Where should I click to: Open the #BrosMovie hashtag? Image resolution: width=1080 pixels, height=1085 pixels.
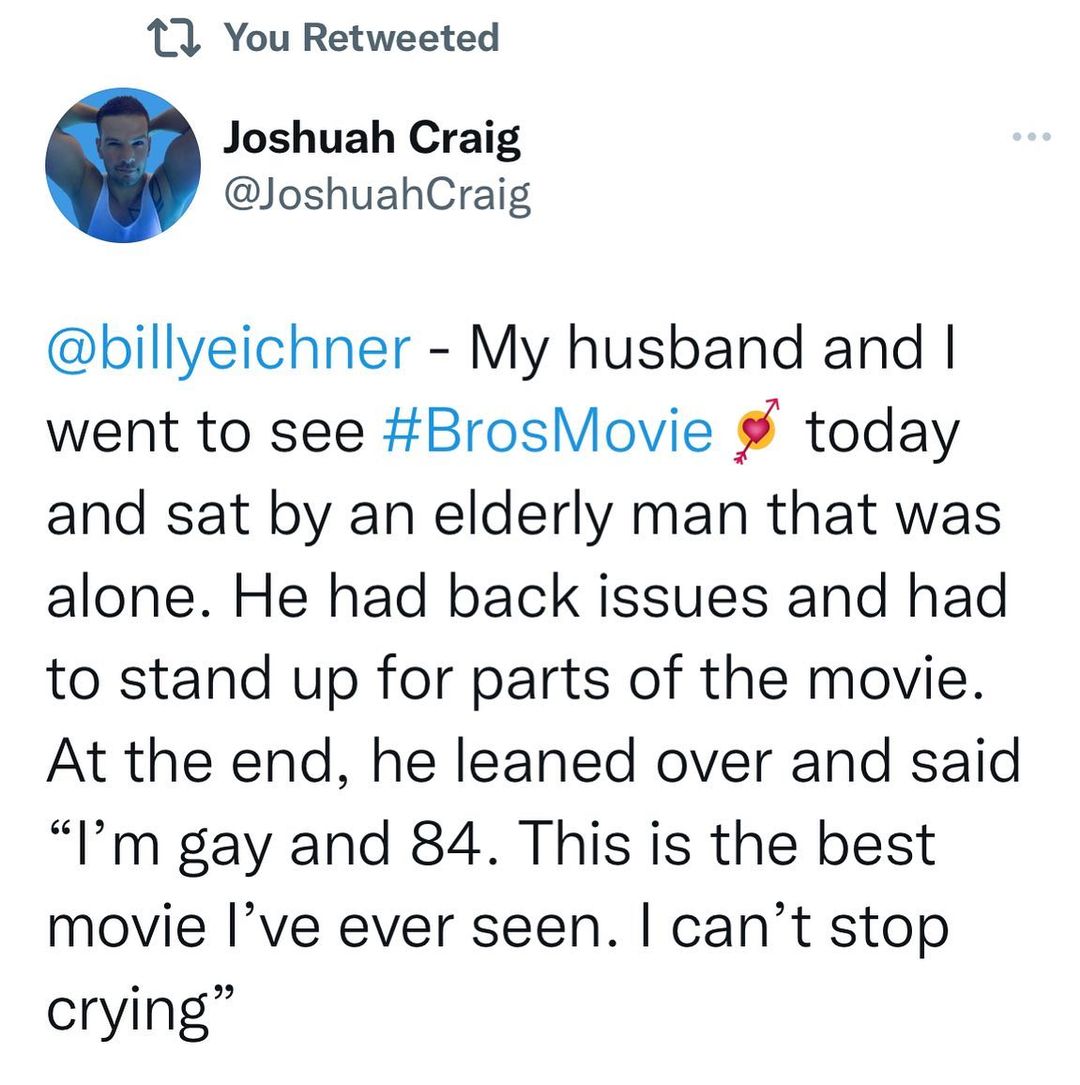point(548,432)
